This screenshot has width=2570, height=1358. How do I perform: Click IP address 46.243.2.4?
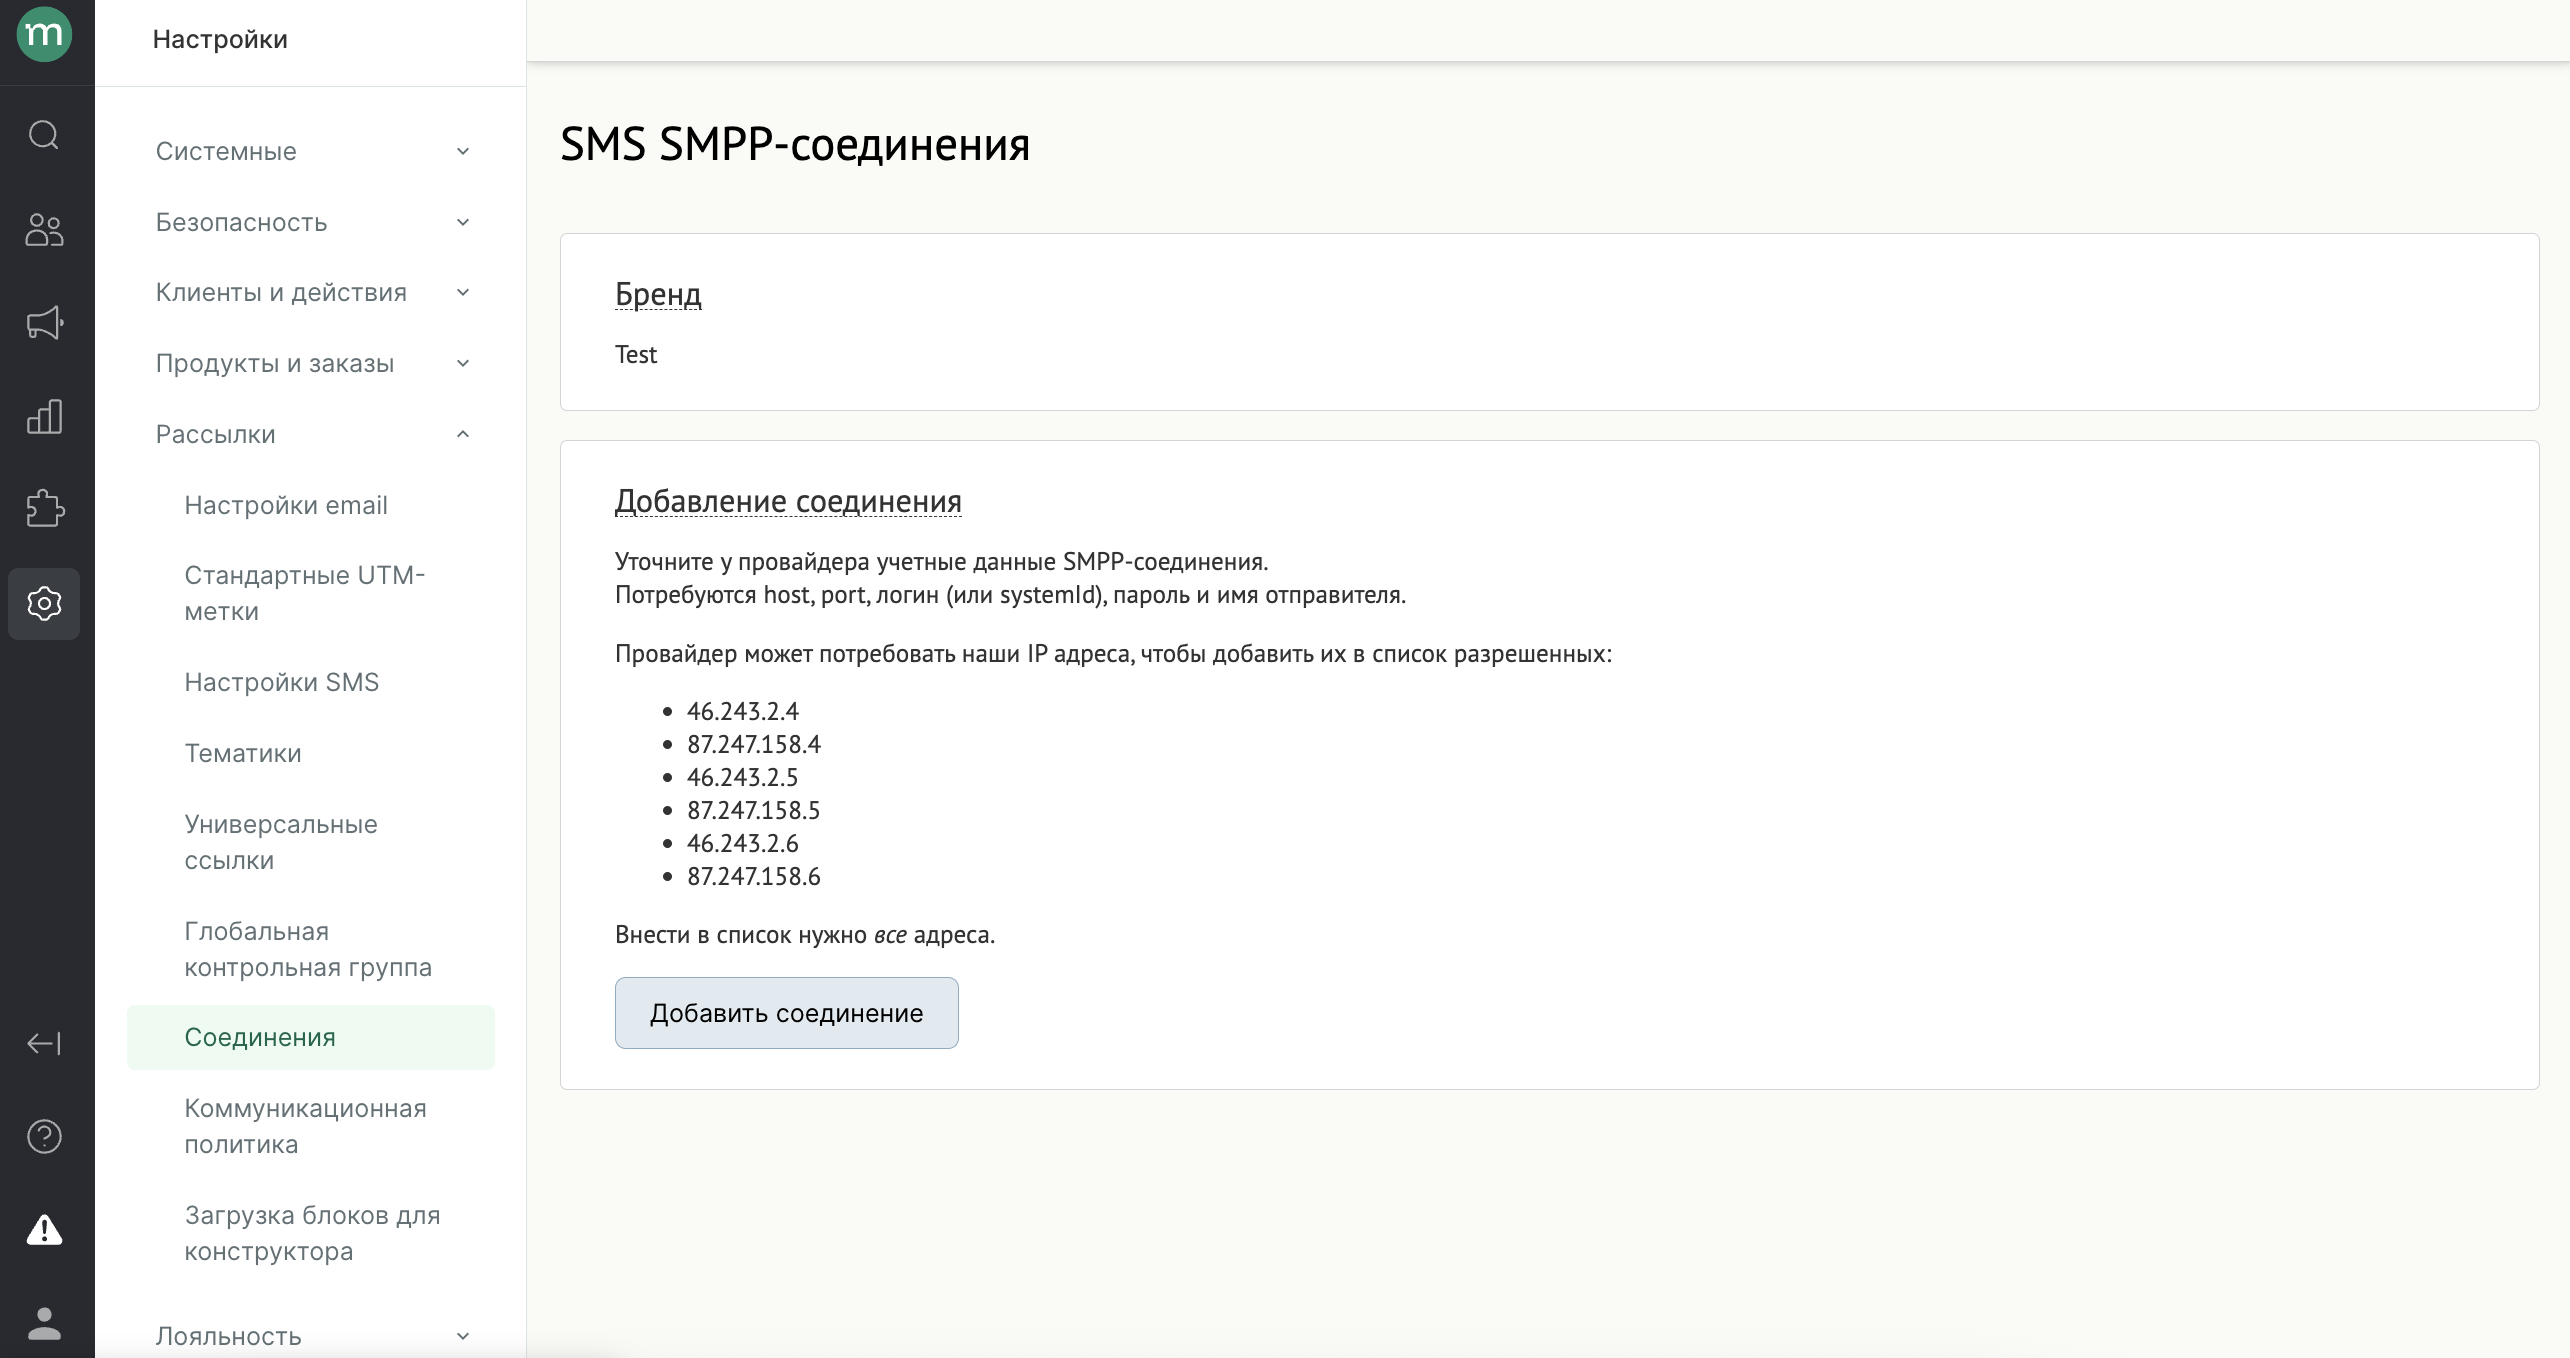(743, 711)
